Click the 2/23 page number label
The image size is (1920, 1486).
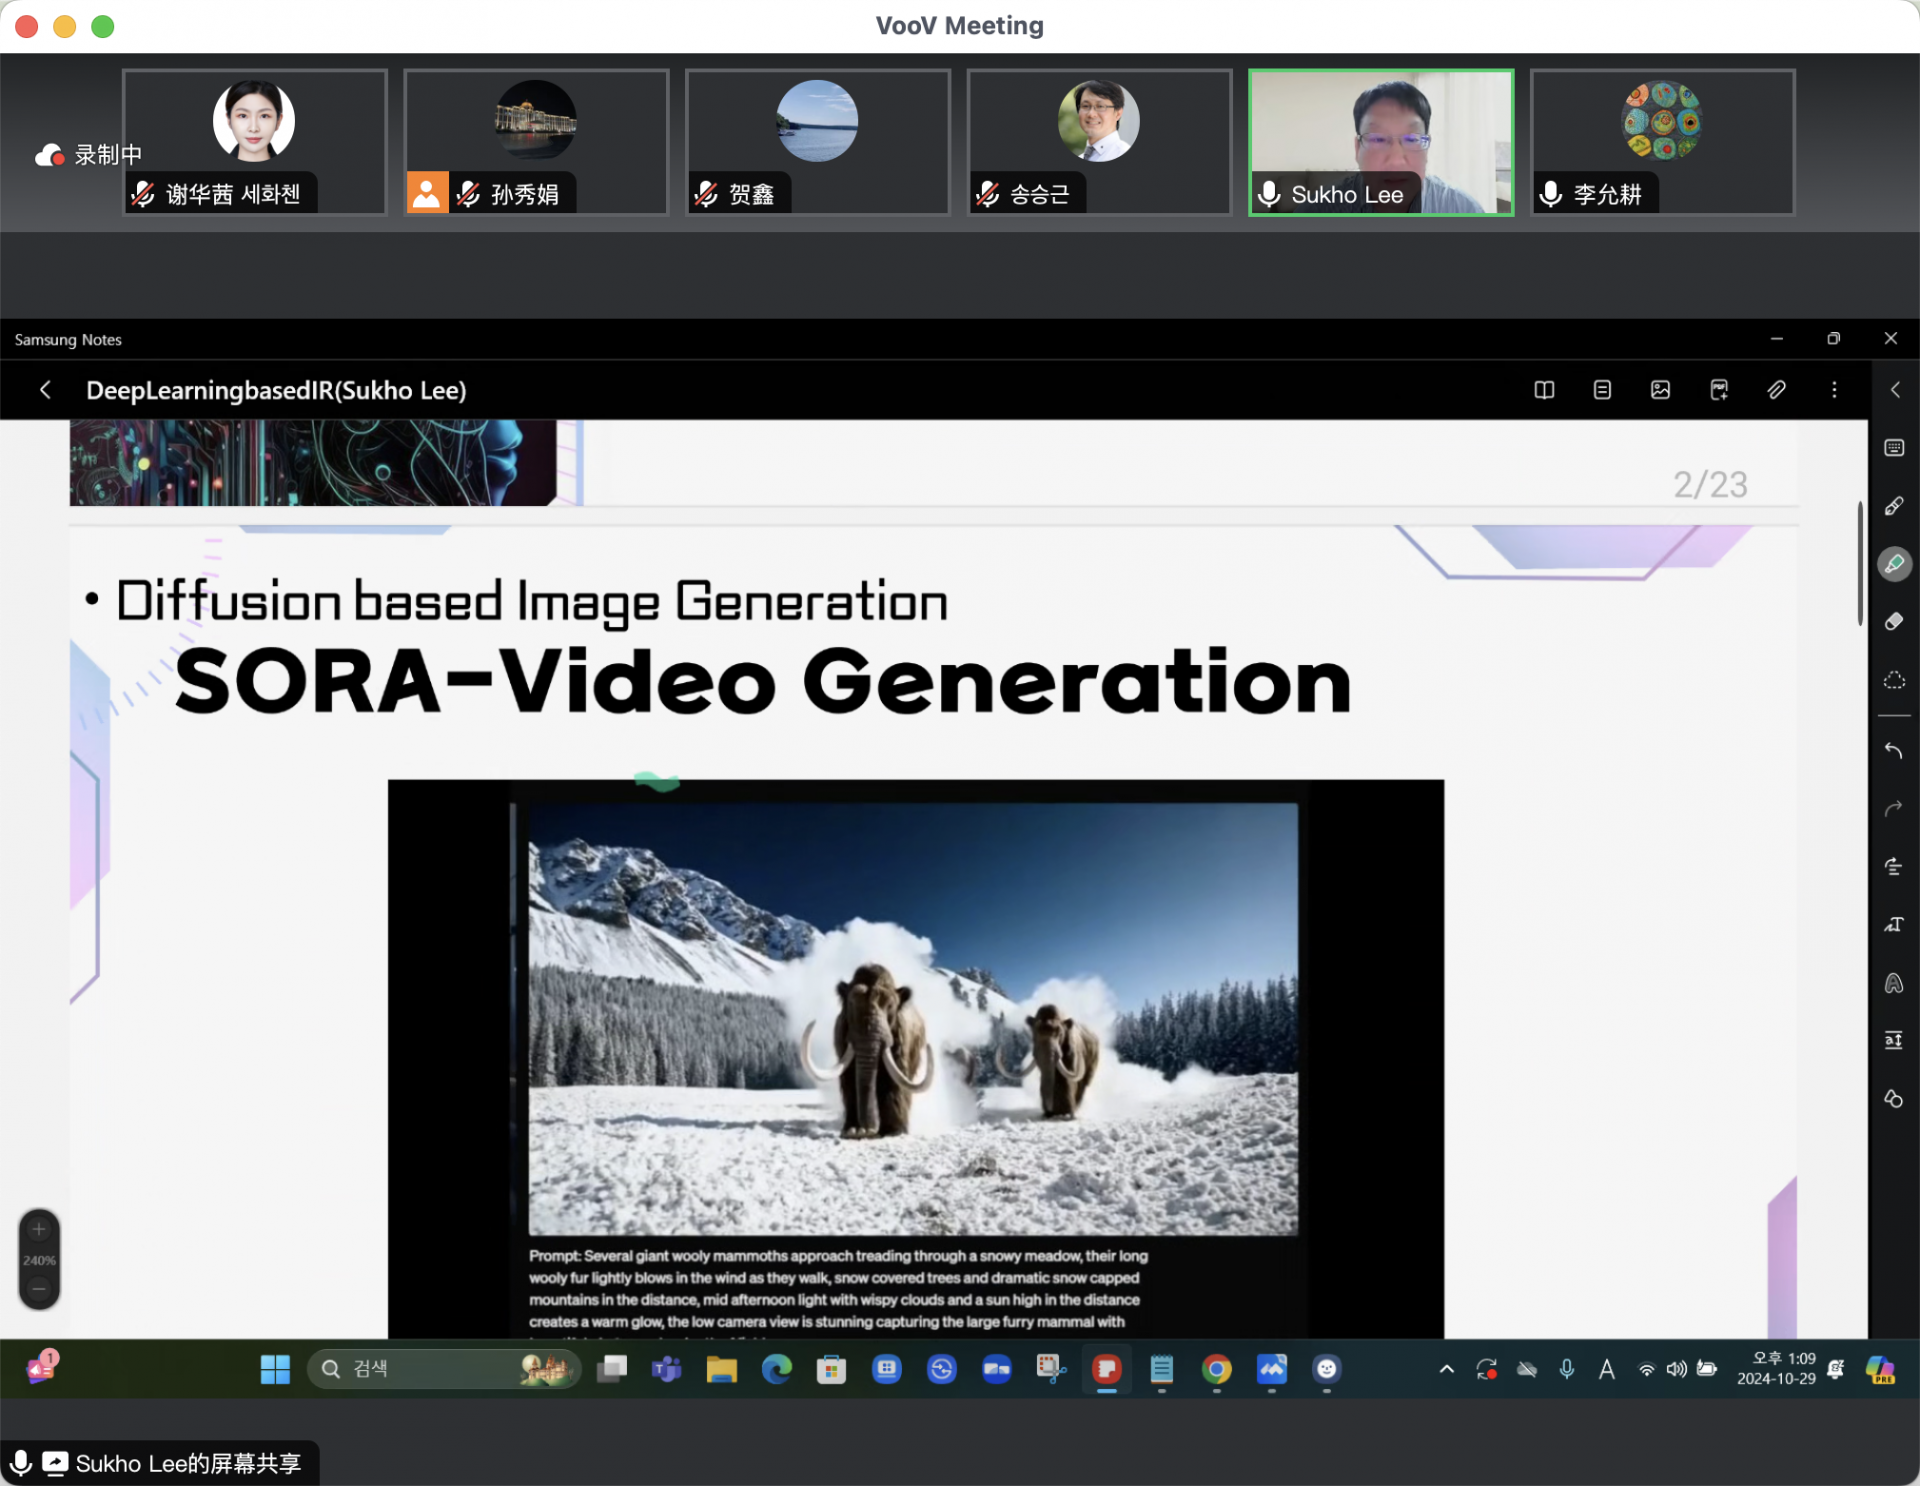pyautogui.click(x=1710, y=485)
